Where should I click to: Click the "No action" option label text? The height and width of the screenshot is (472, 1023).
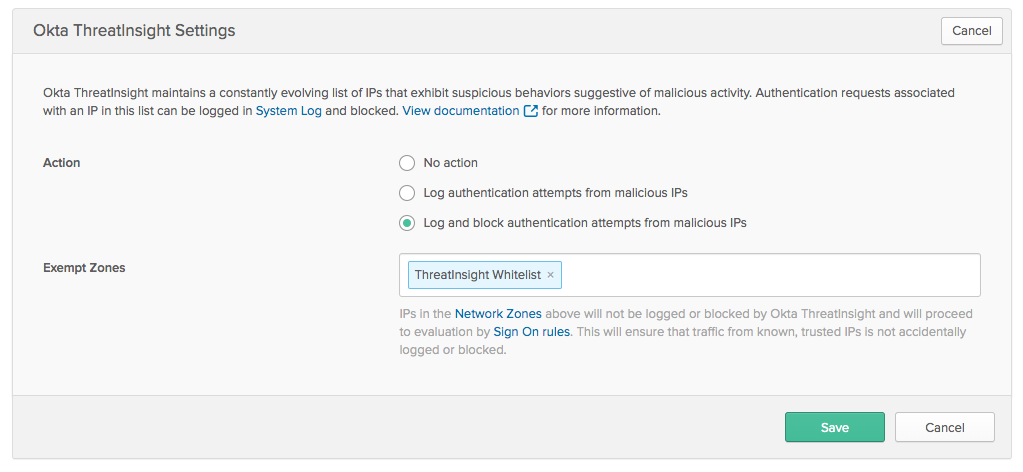(450, 163)
